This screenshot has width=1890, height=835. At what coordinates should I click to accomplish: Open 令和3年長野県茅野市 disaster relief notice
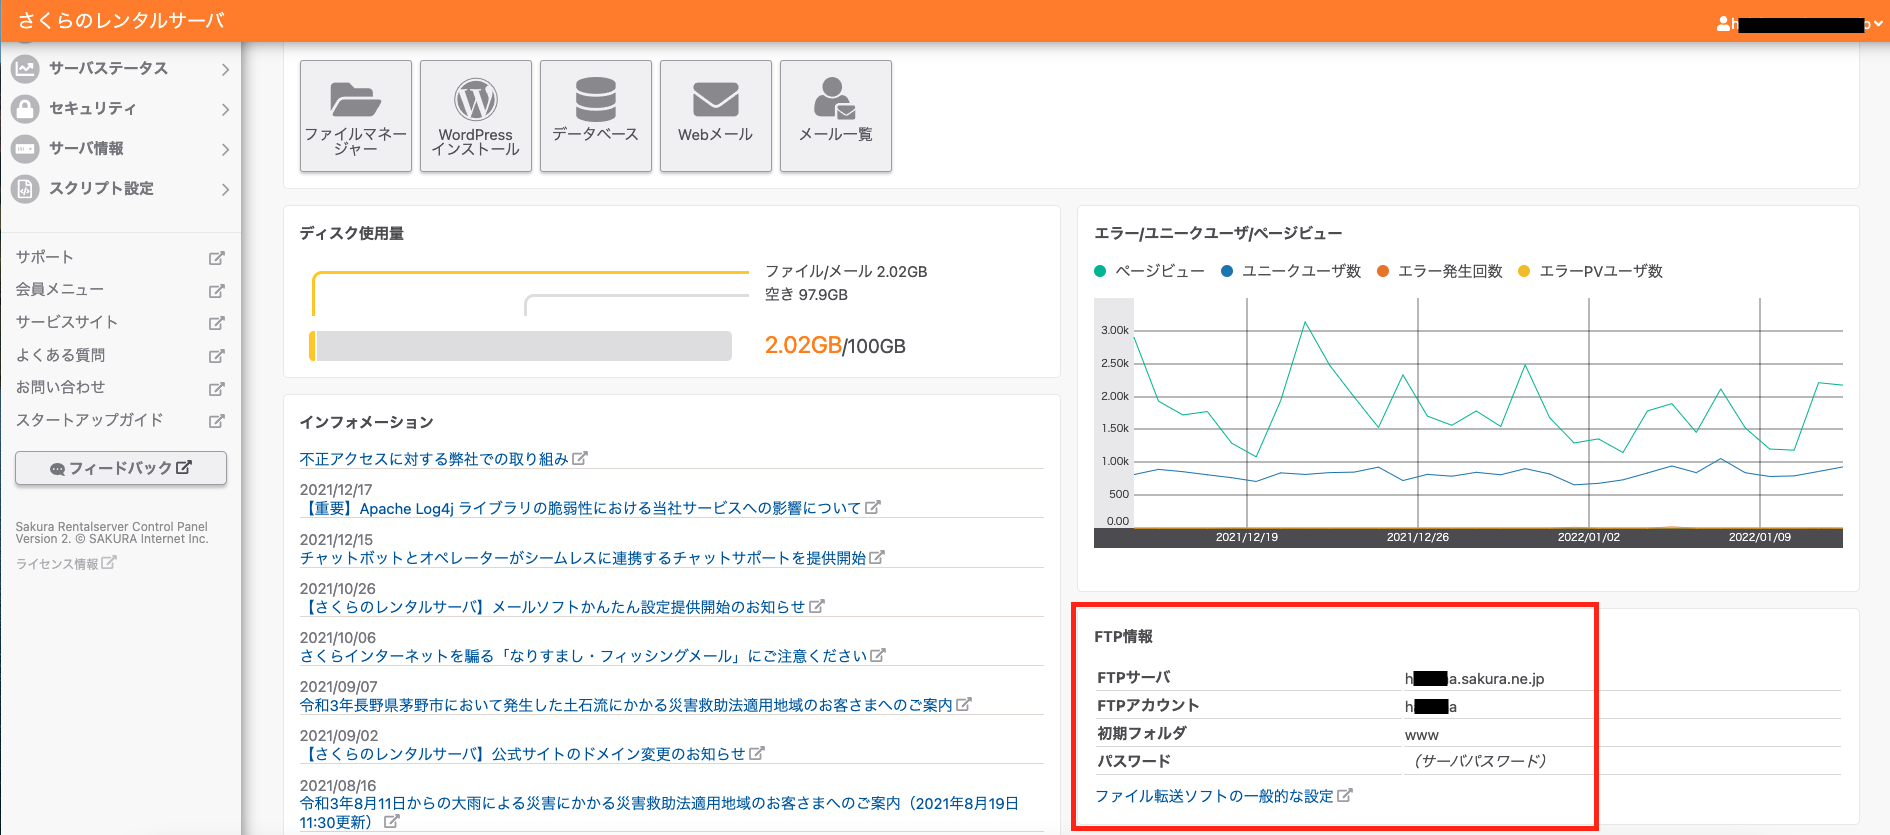click(x=626, y=704)
